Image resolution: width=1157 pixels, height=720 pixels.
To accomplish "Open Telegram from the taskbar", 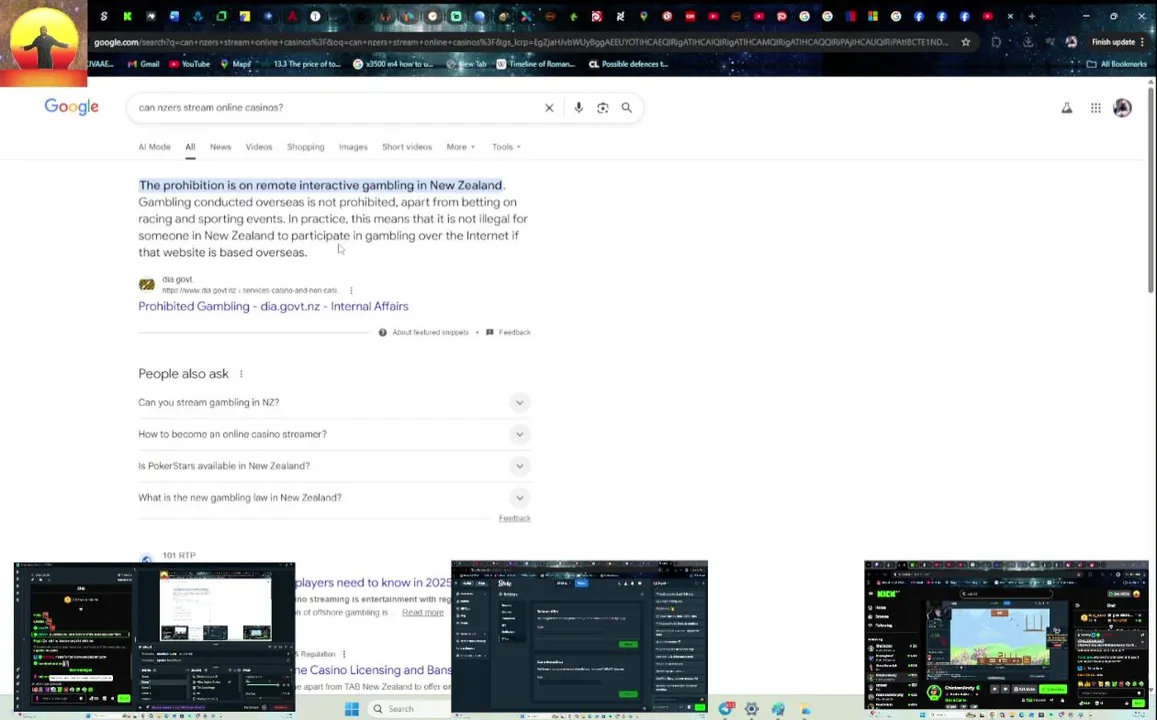I will point(726,709).
